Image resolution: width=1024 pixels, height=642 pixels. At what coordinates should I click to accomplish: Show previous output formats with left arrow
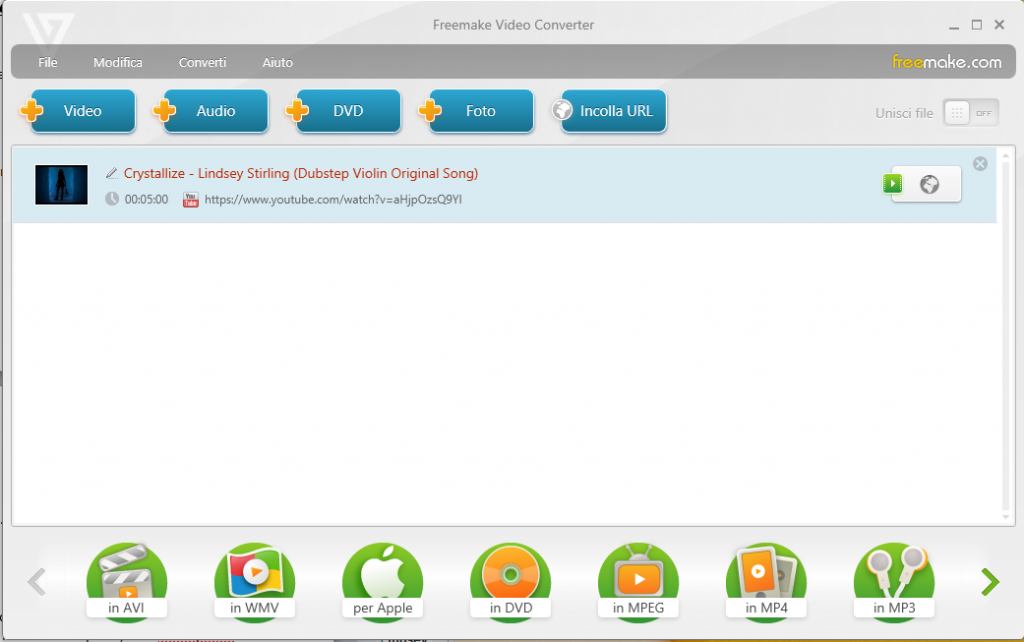pos(37,581)
